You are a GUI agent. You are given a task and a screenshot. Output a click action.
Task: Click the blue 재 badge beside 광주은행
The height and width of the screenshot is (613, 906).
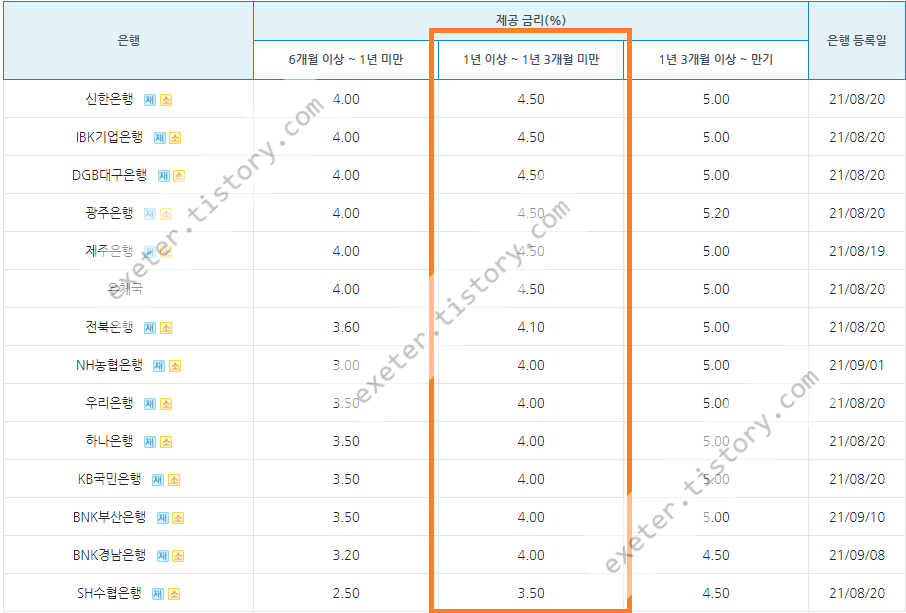click(150, 214)
